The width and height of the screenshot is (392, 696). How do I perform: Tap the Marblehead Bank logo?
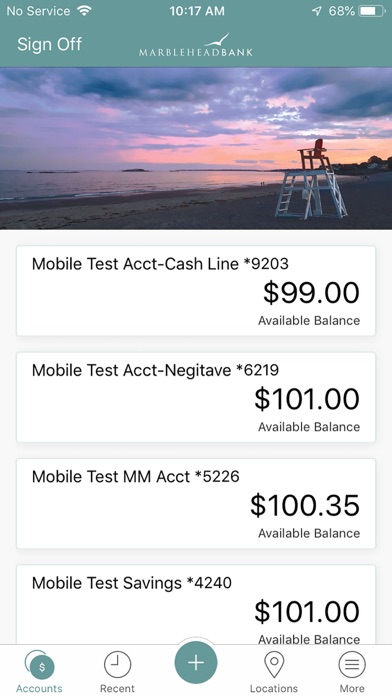[196, 45]
